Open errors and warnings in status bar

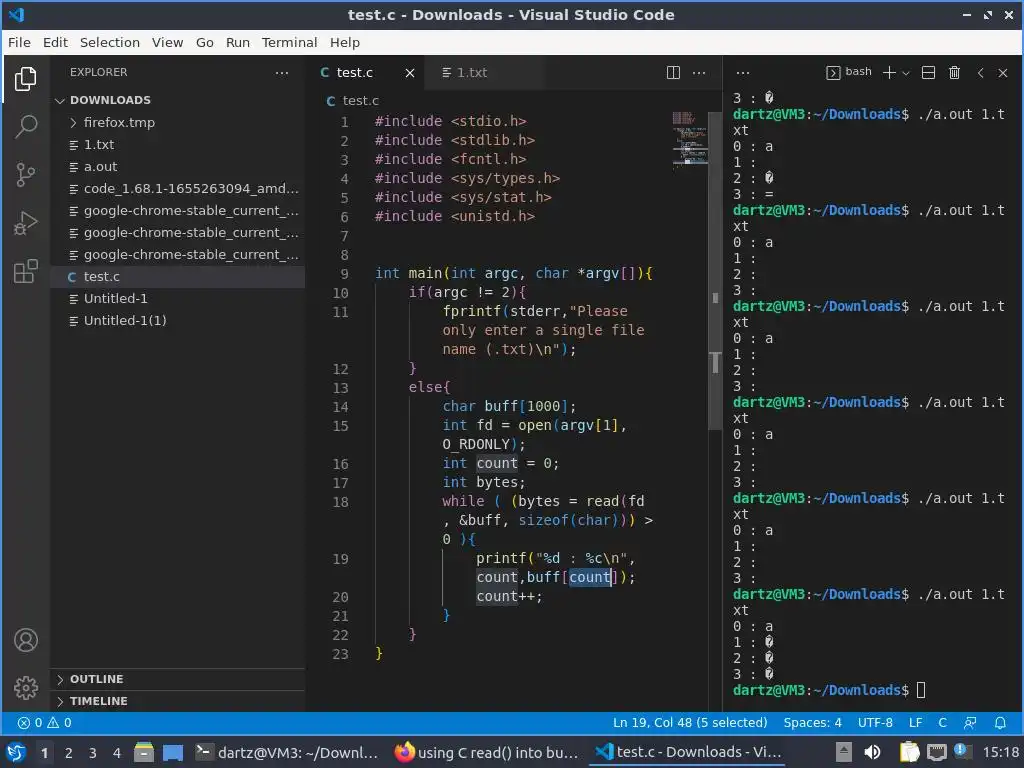44,722
